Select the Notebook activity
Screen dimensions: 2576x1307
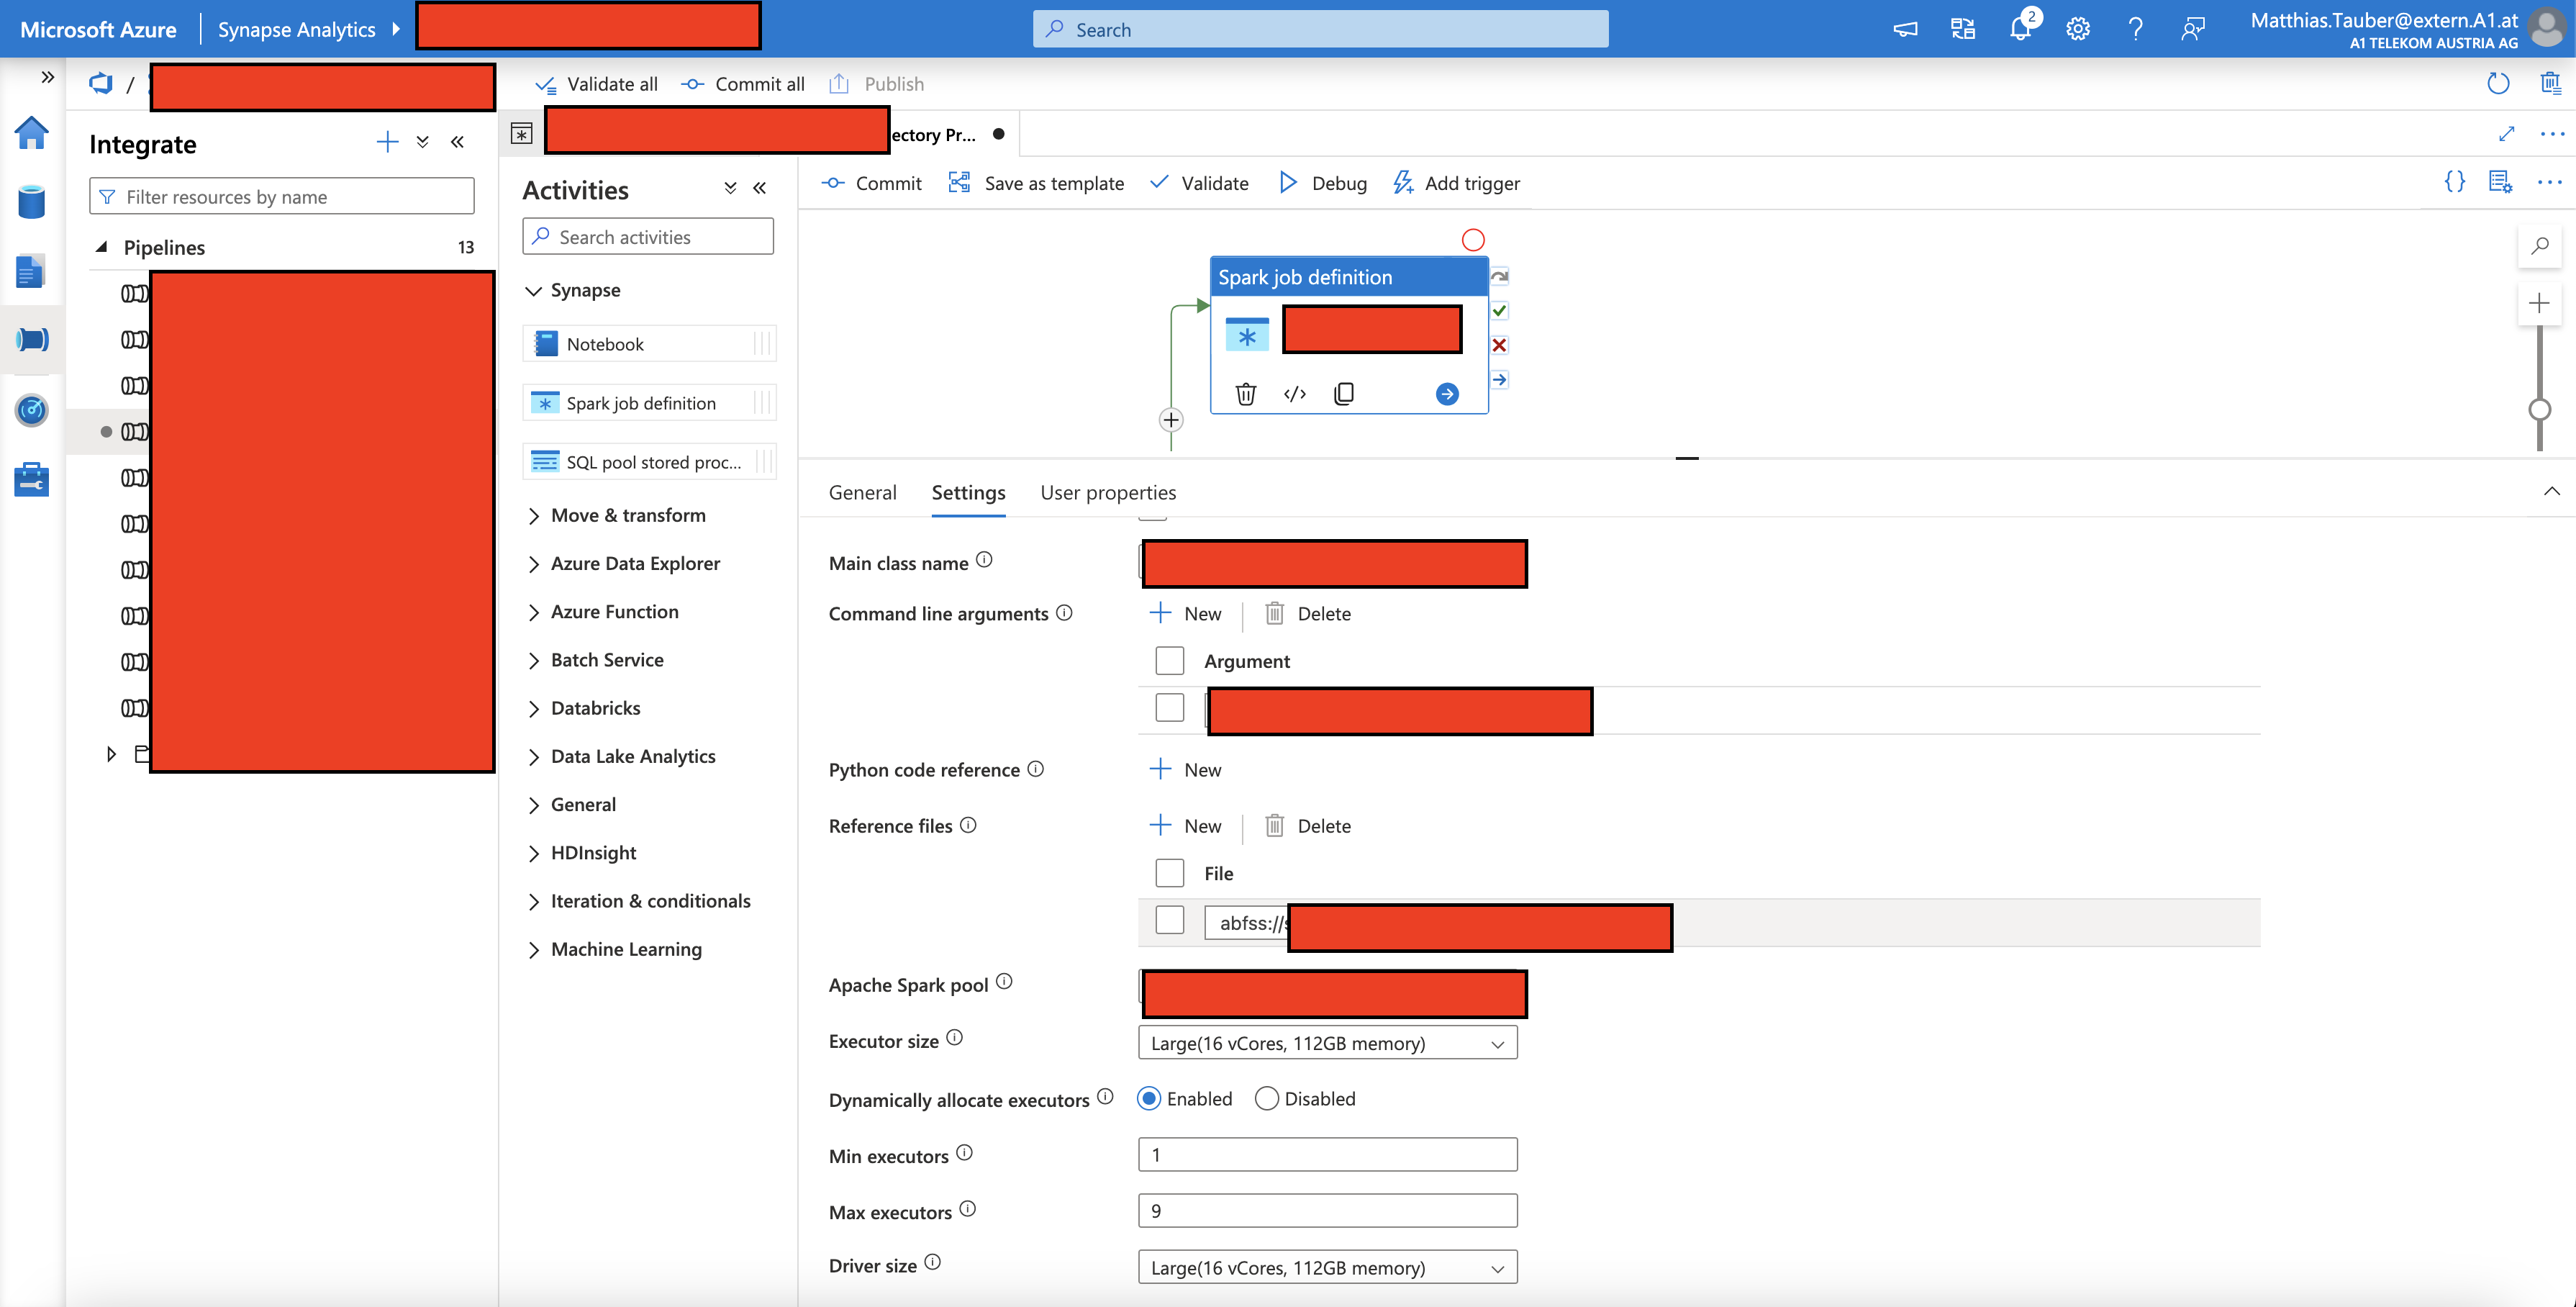tap(648, 344)
